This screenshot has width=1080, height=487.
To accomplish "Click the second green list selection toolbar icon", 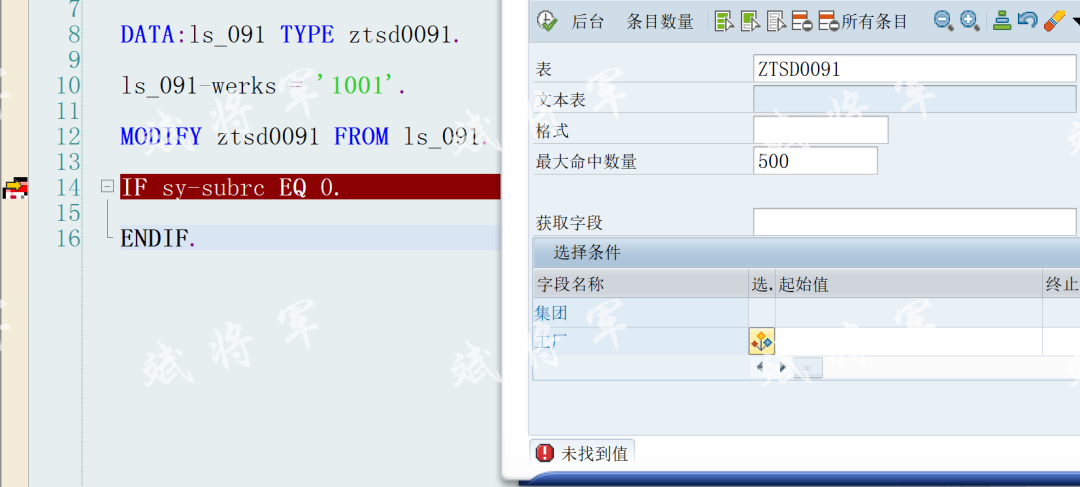I will (750, 21).
